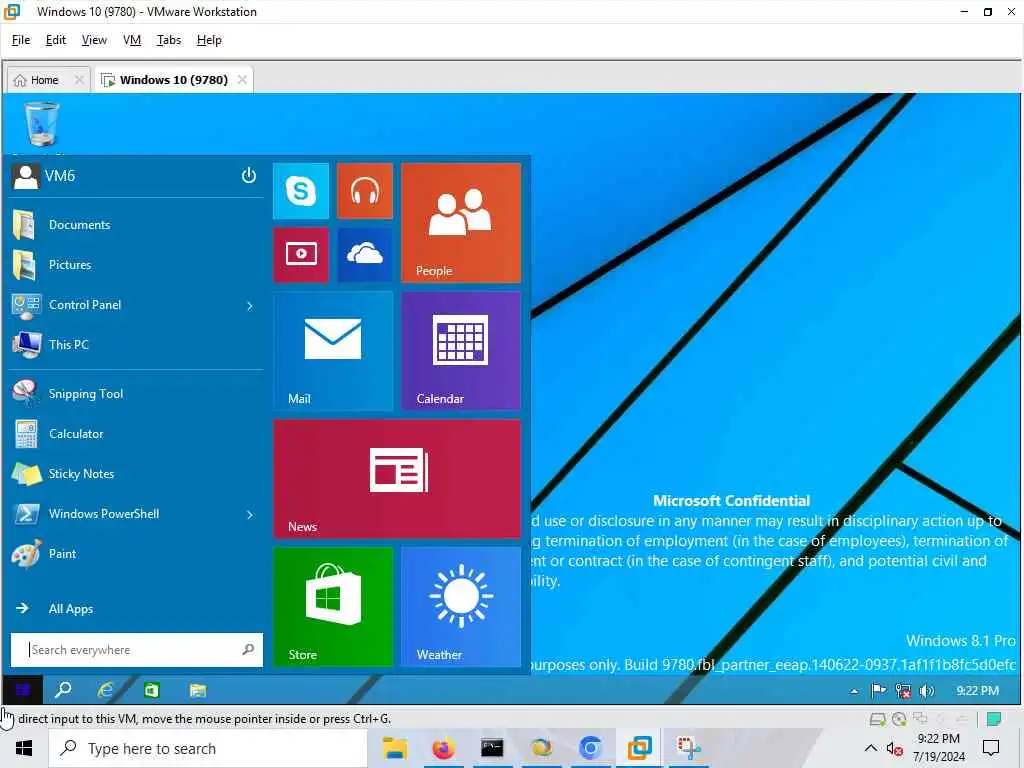Open the Calendar tile

tap(461, 351)
